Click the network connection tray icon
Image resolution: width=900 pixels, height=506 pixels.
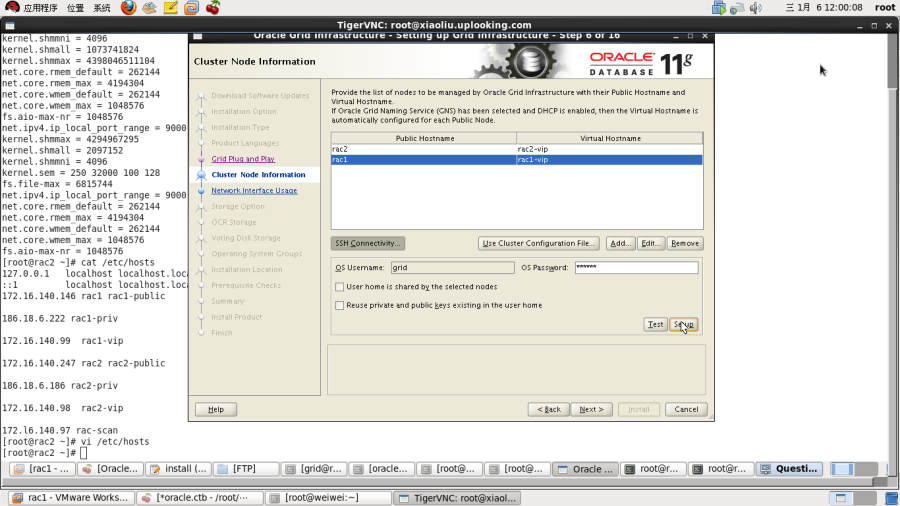737,7
